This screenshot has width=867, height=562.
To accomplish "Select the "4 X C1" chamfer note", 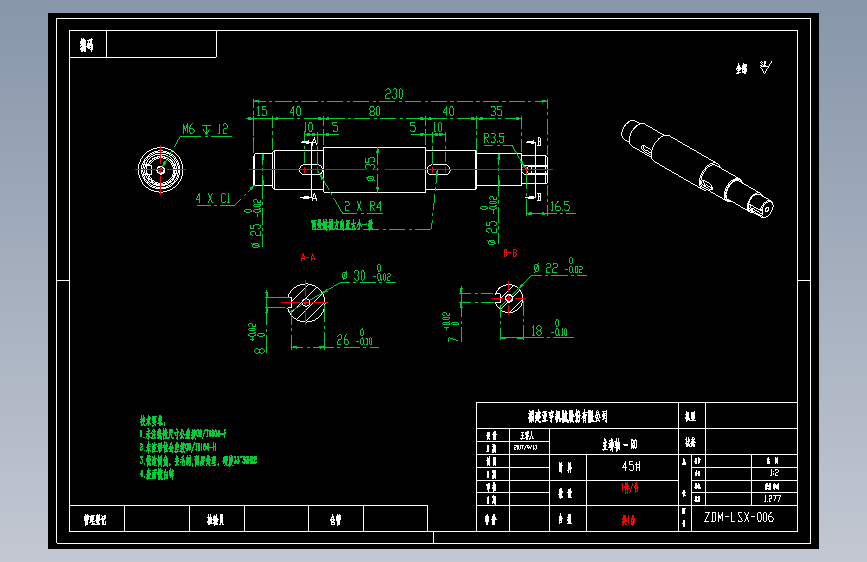I will pos(213,199).
